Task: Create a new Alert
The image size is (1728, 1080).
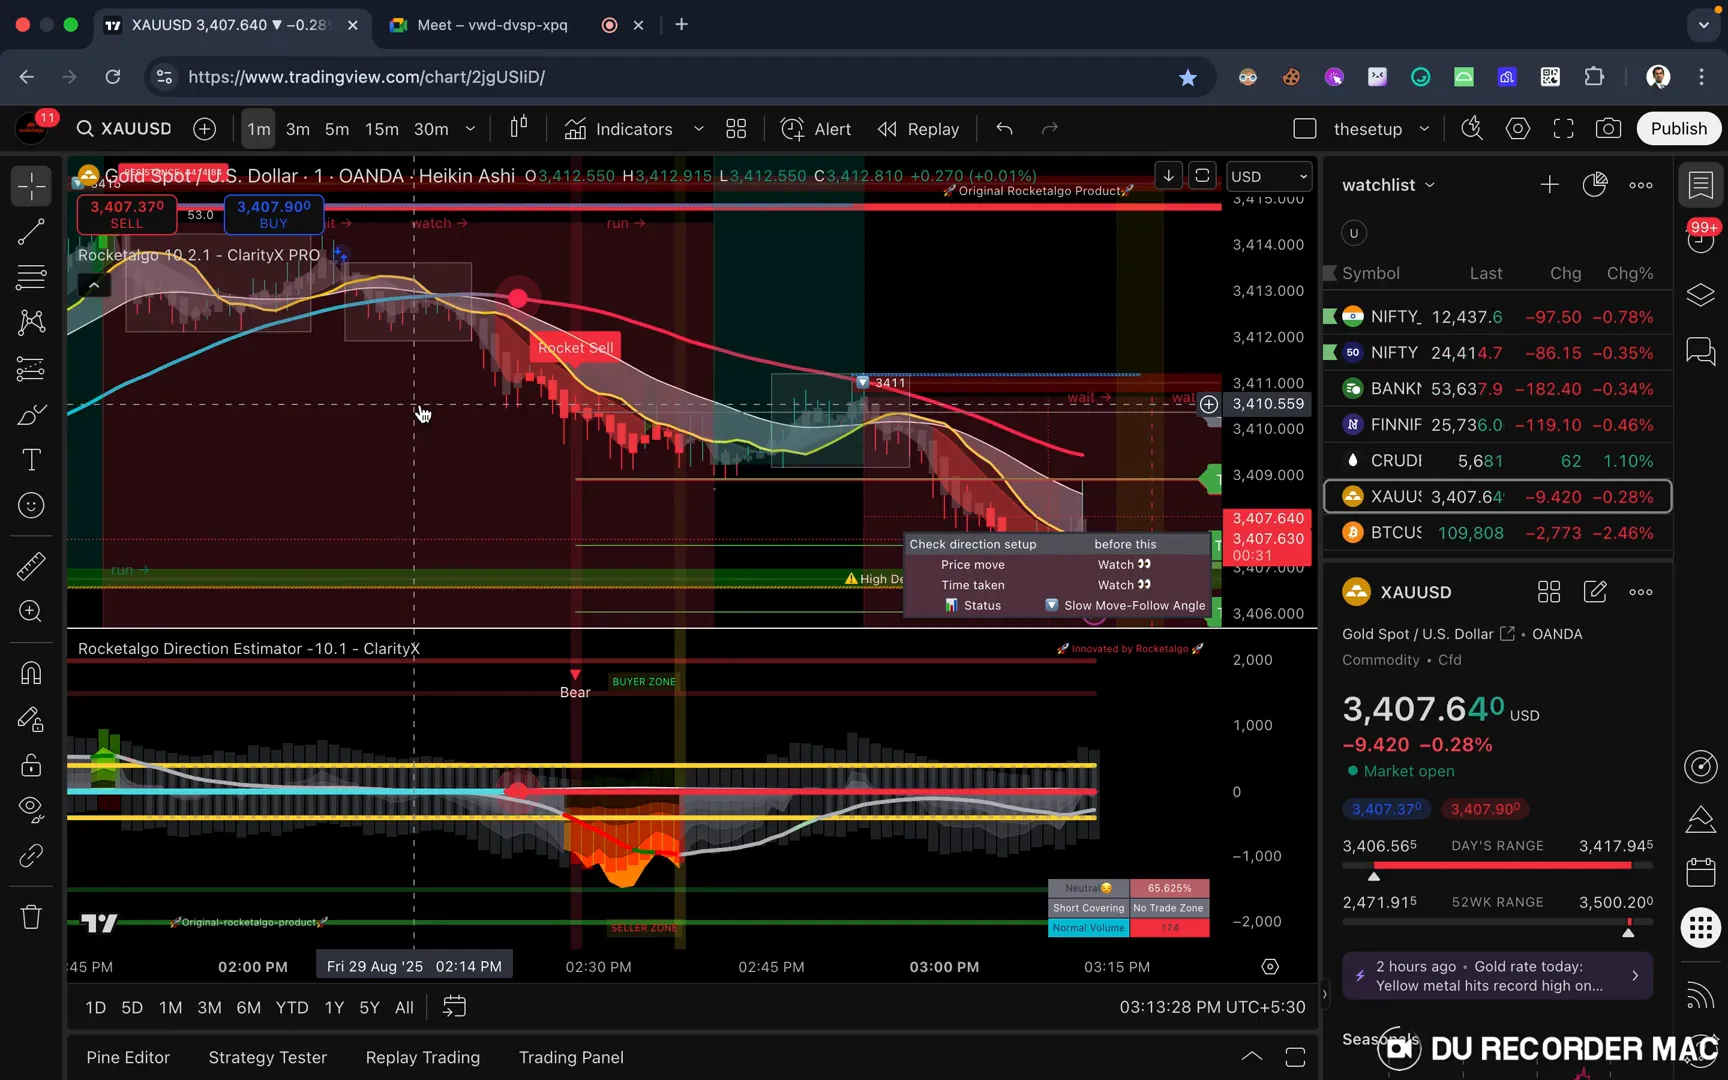Action: [x=816, y=129]
